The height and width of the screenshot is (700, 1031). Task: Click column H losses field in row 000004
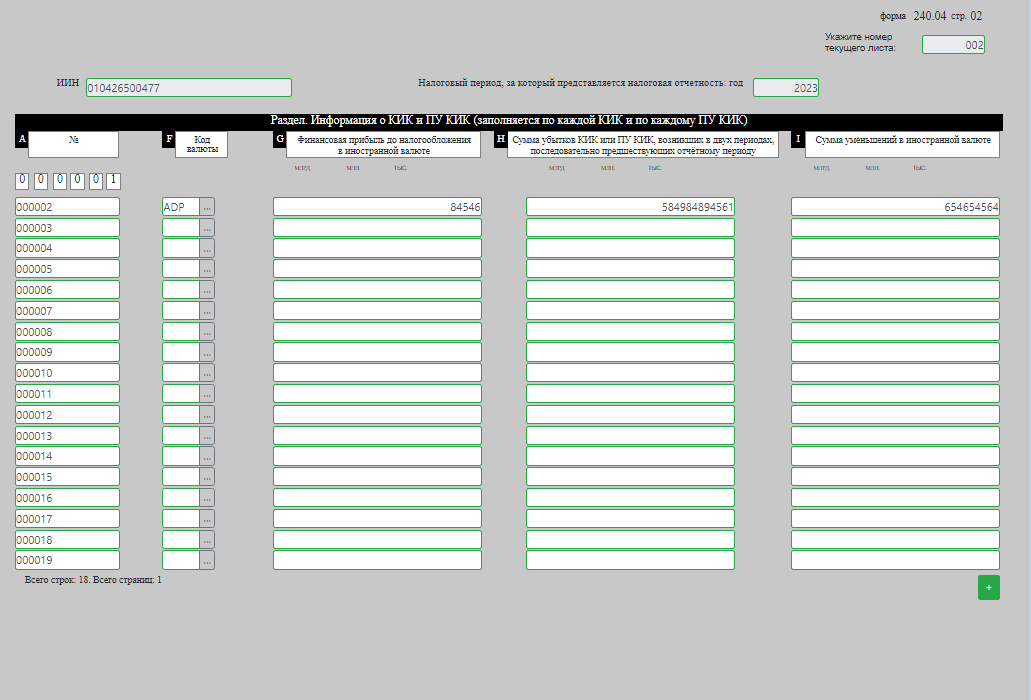(x=630, y=248)
